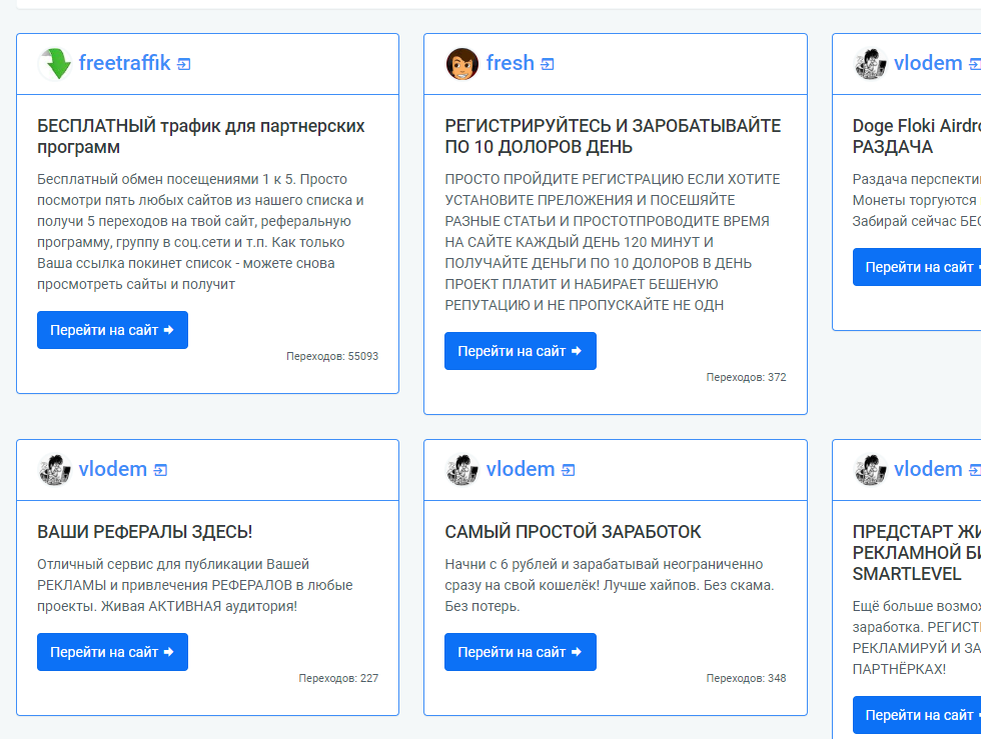Go to site from ВАШИ РЕФЕРАЛЫ ЗДЕСЬ card
Image resolution: width=981 pixels, height=739 pixels.
click(x=113, y=652)
